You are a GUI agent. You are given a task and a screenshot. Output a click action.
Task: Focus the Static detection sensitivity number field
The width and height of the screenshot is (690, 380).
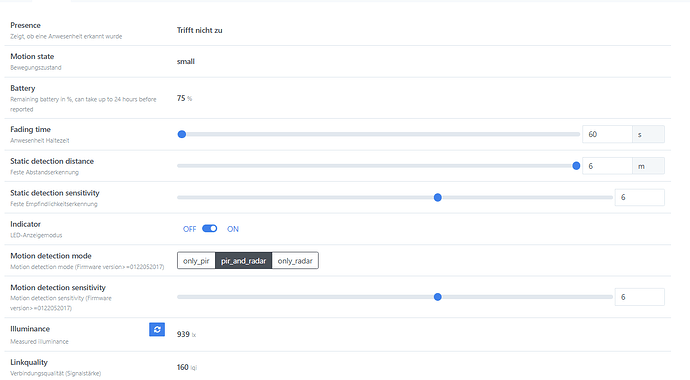pos(639,197)
